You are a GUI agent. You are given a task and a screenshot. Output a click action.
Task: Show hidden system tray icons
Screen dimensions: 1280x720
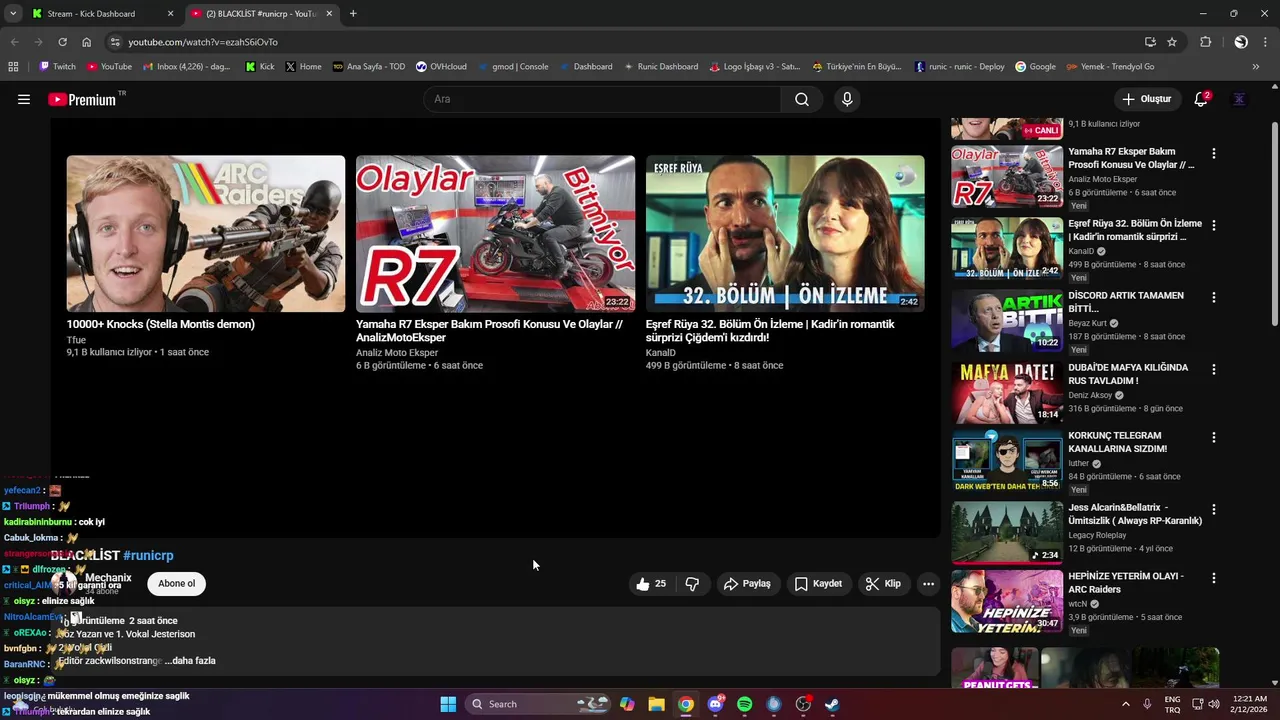coord(1125,704)
